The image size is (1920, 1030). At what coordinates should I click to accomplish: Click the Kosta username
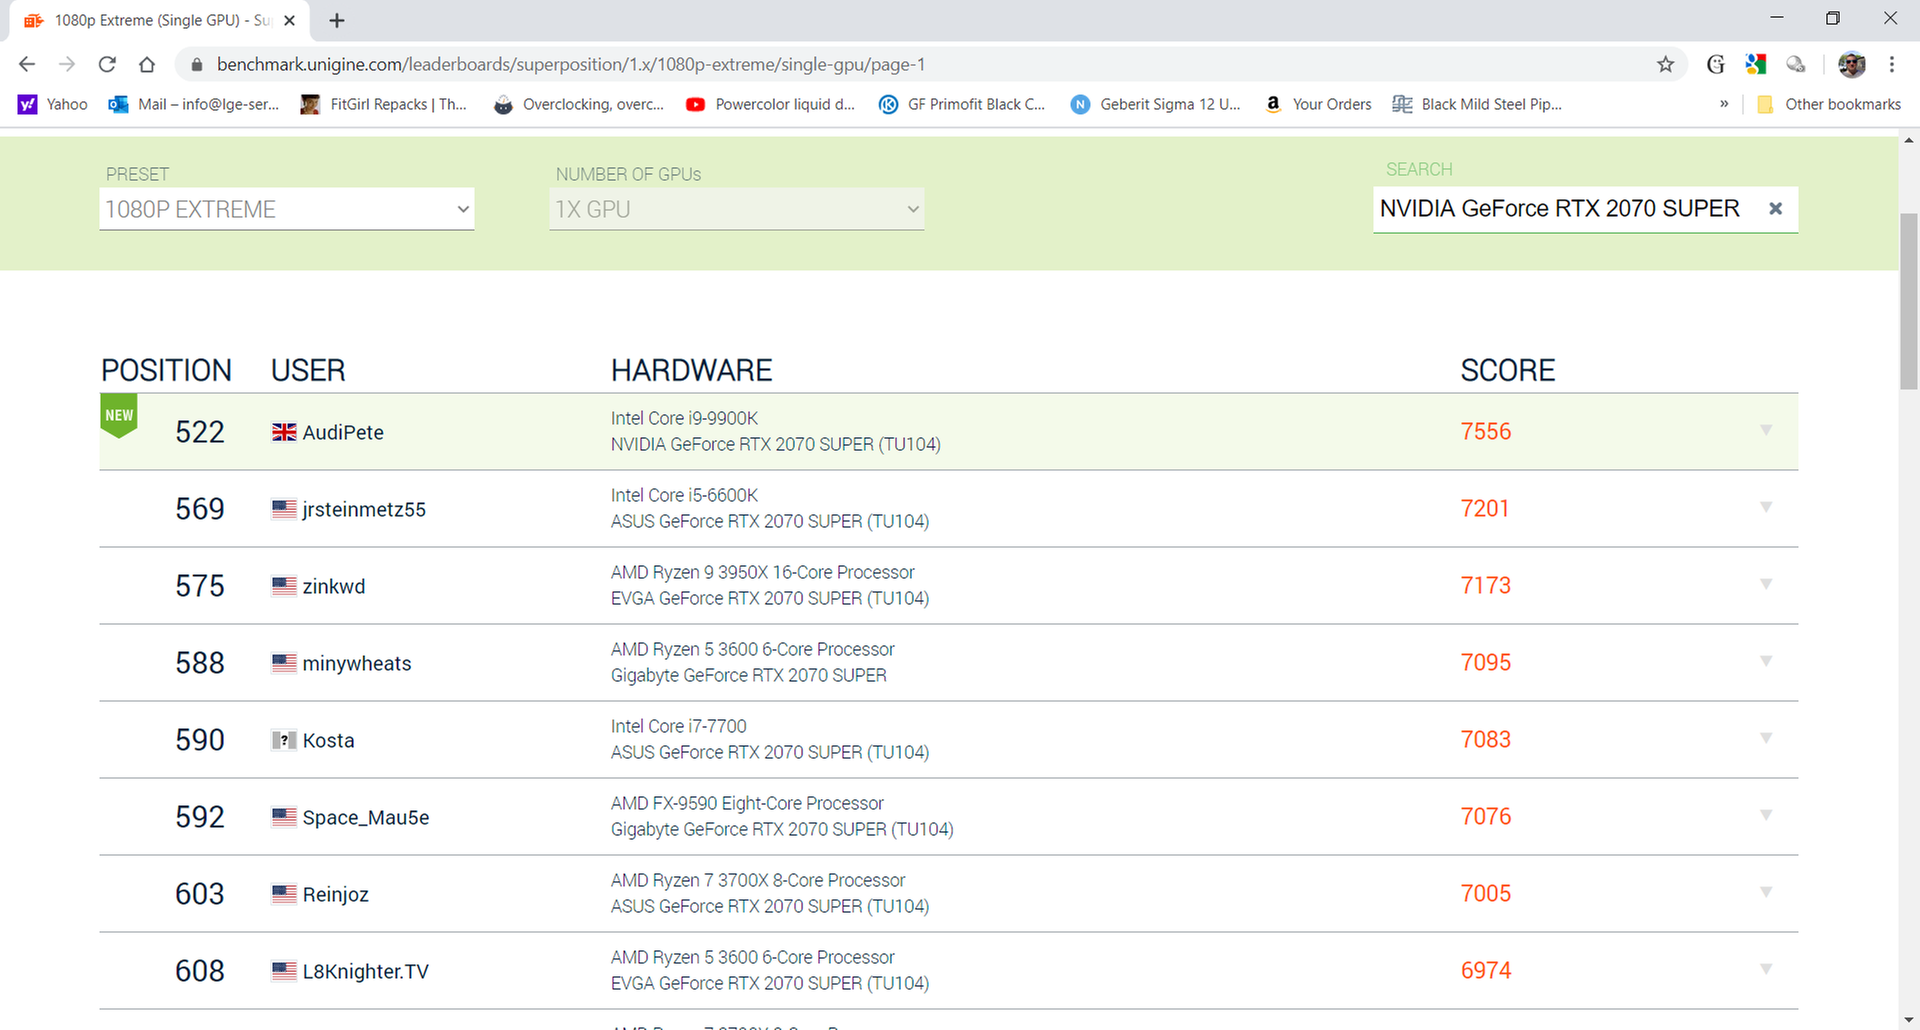[329, 740]
